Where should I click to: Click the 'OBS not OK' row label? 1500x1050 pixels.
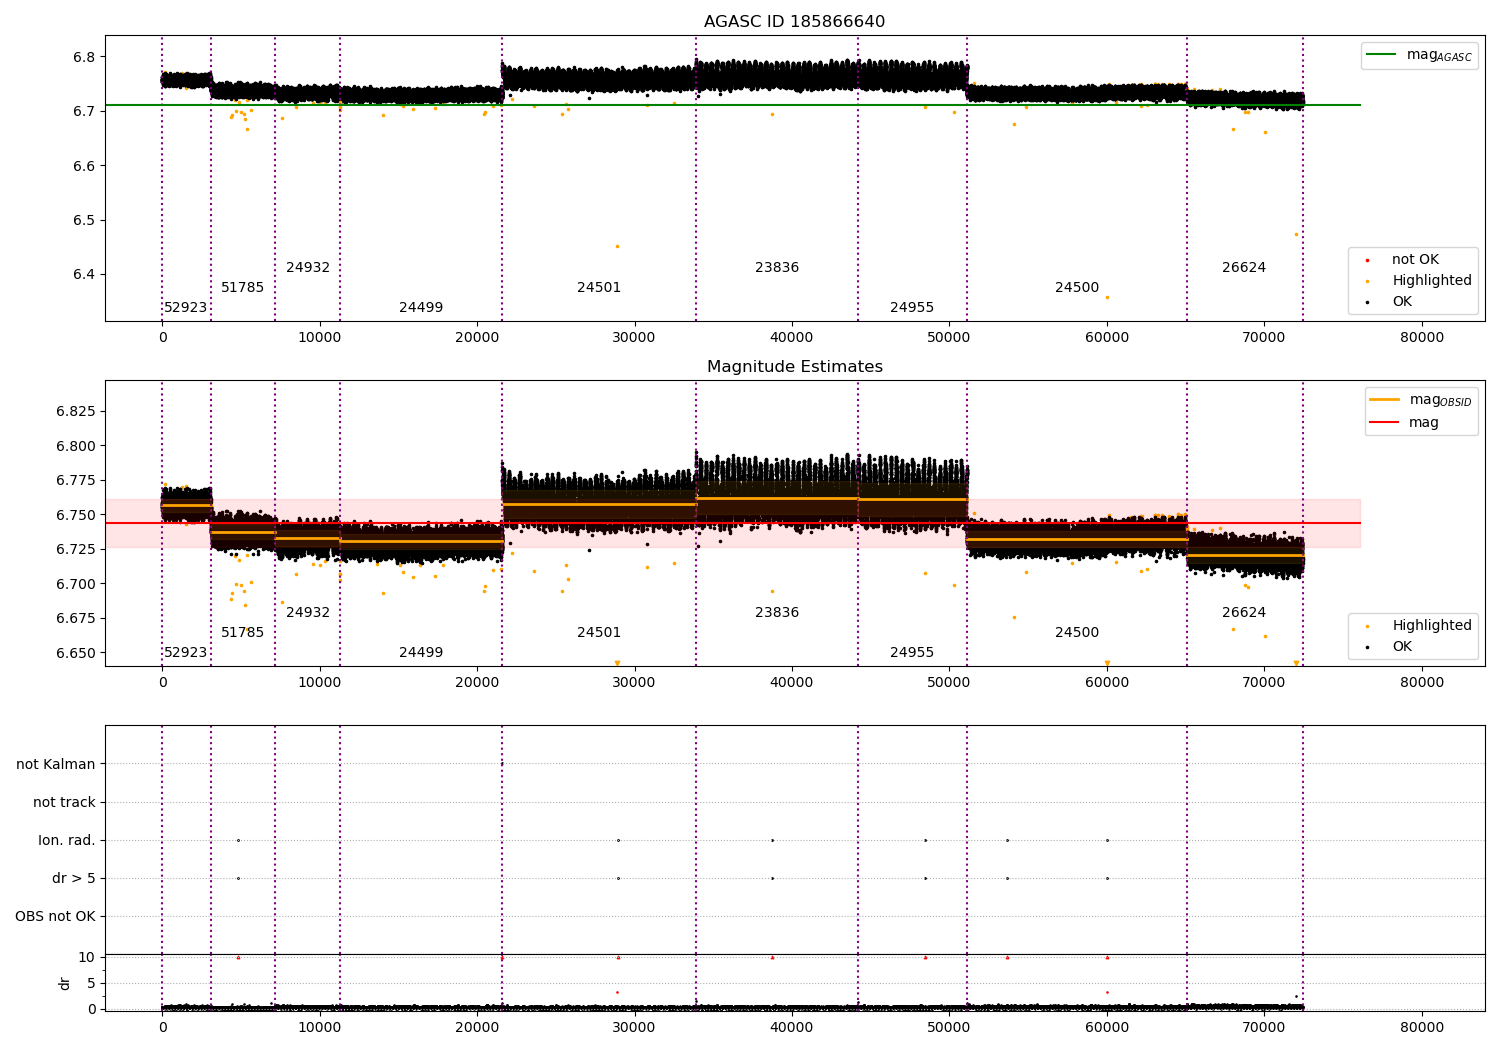pos(55,916)
